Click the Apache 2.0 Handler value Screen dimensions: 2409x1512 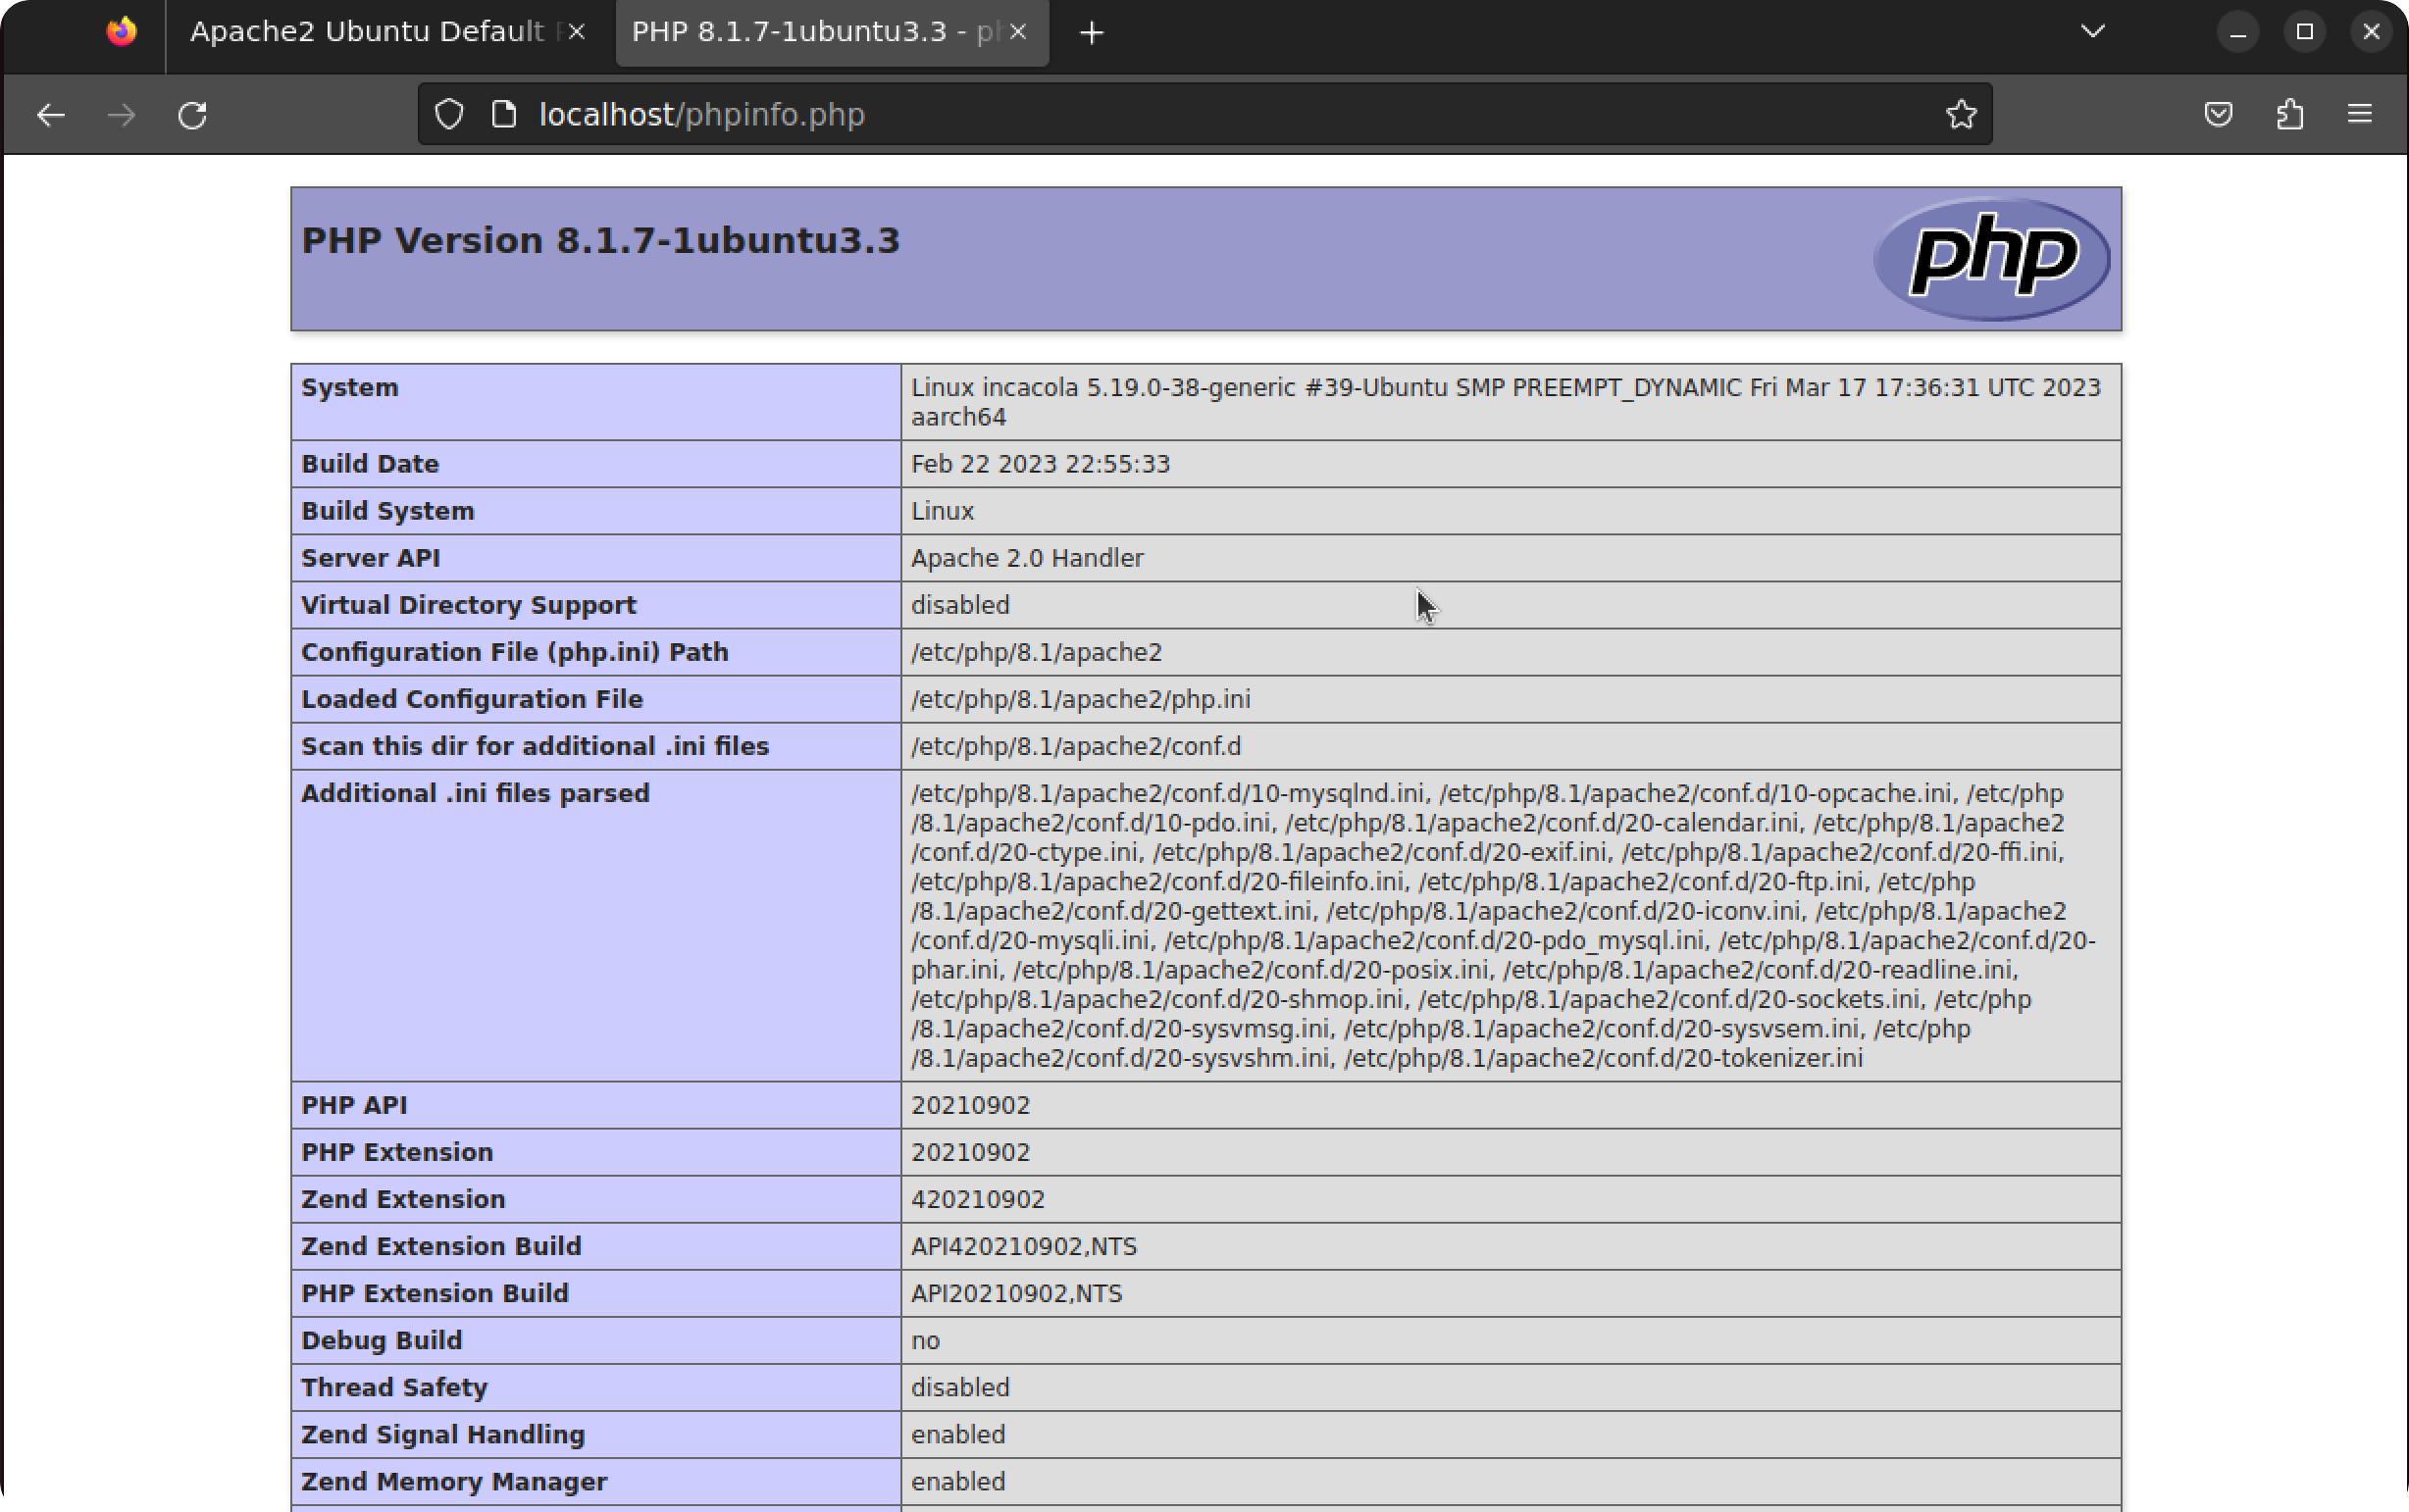1027,558
